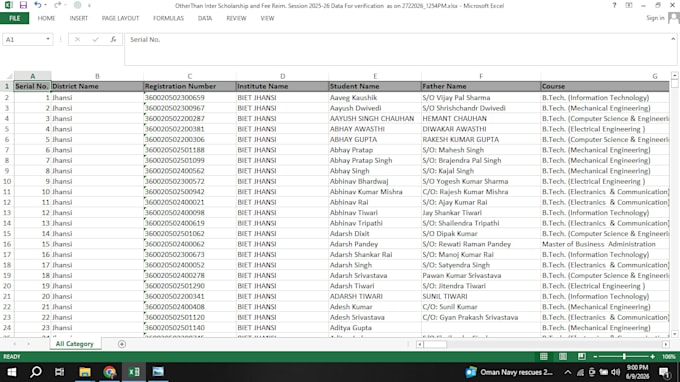The width and height of the screenshot is (680, 382).
Task: Select cell SUNIL TIWARI
Action: point(481,296)
